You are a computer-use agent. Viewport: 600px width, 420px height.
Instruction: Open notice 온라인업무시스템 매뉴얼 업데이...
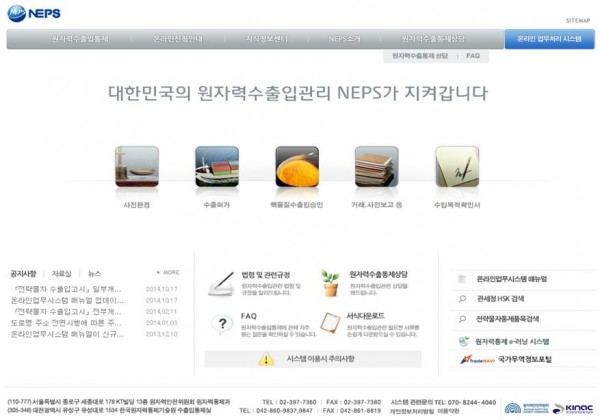pos(67,300)
